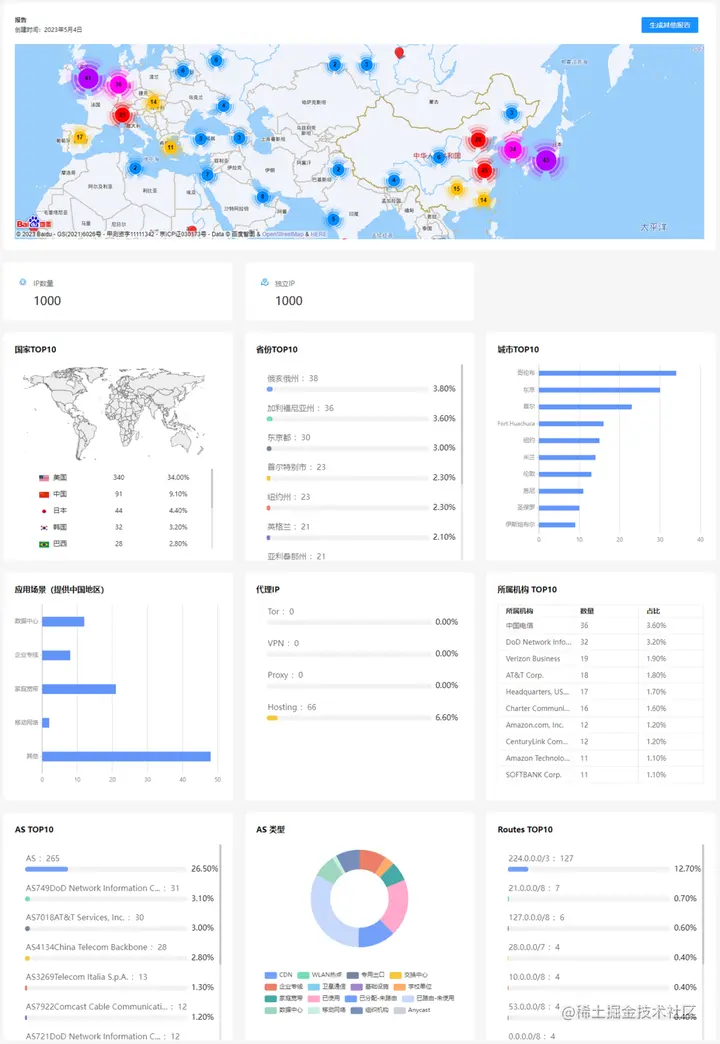The image size is (720, 1044).
Task: Toggle the 交换中心 legend item
Action: [x=409, y=975]
